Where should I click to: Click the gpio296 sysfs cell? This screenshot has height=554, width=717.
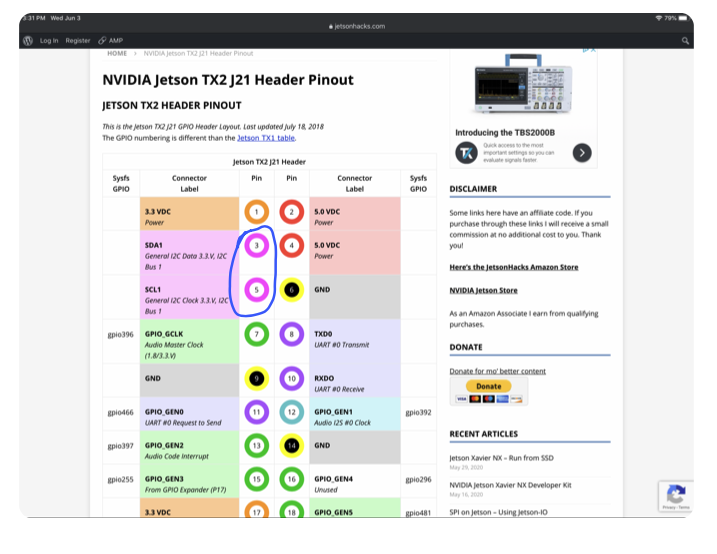pos(418,479)
